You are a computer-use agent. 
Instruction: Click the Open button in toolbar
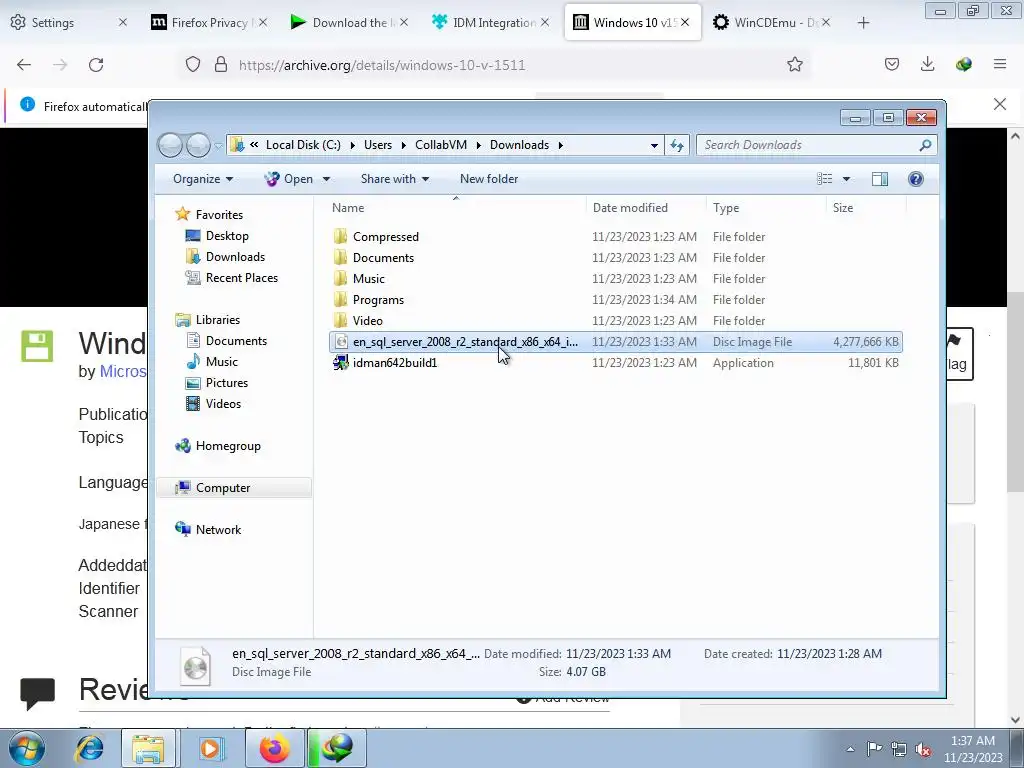pos(289,179)
